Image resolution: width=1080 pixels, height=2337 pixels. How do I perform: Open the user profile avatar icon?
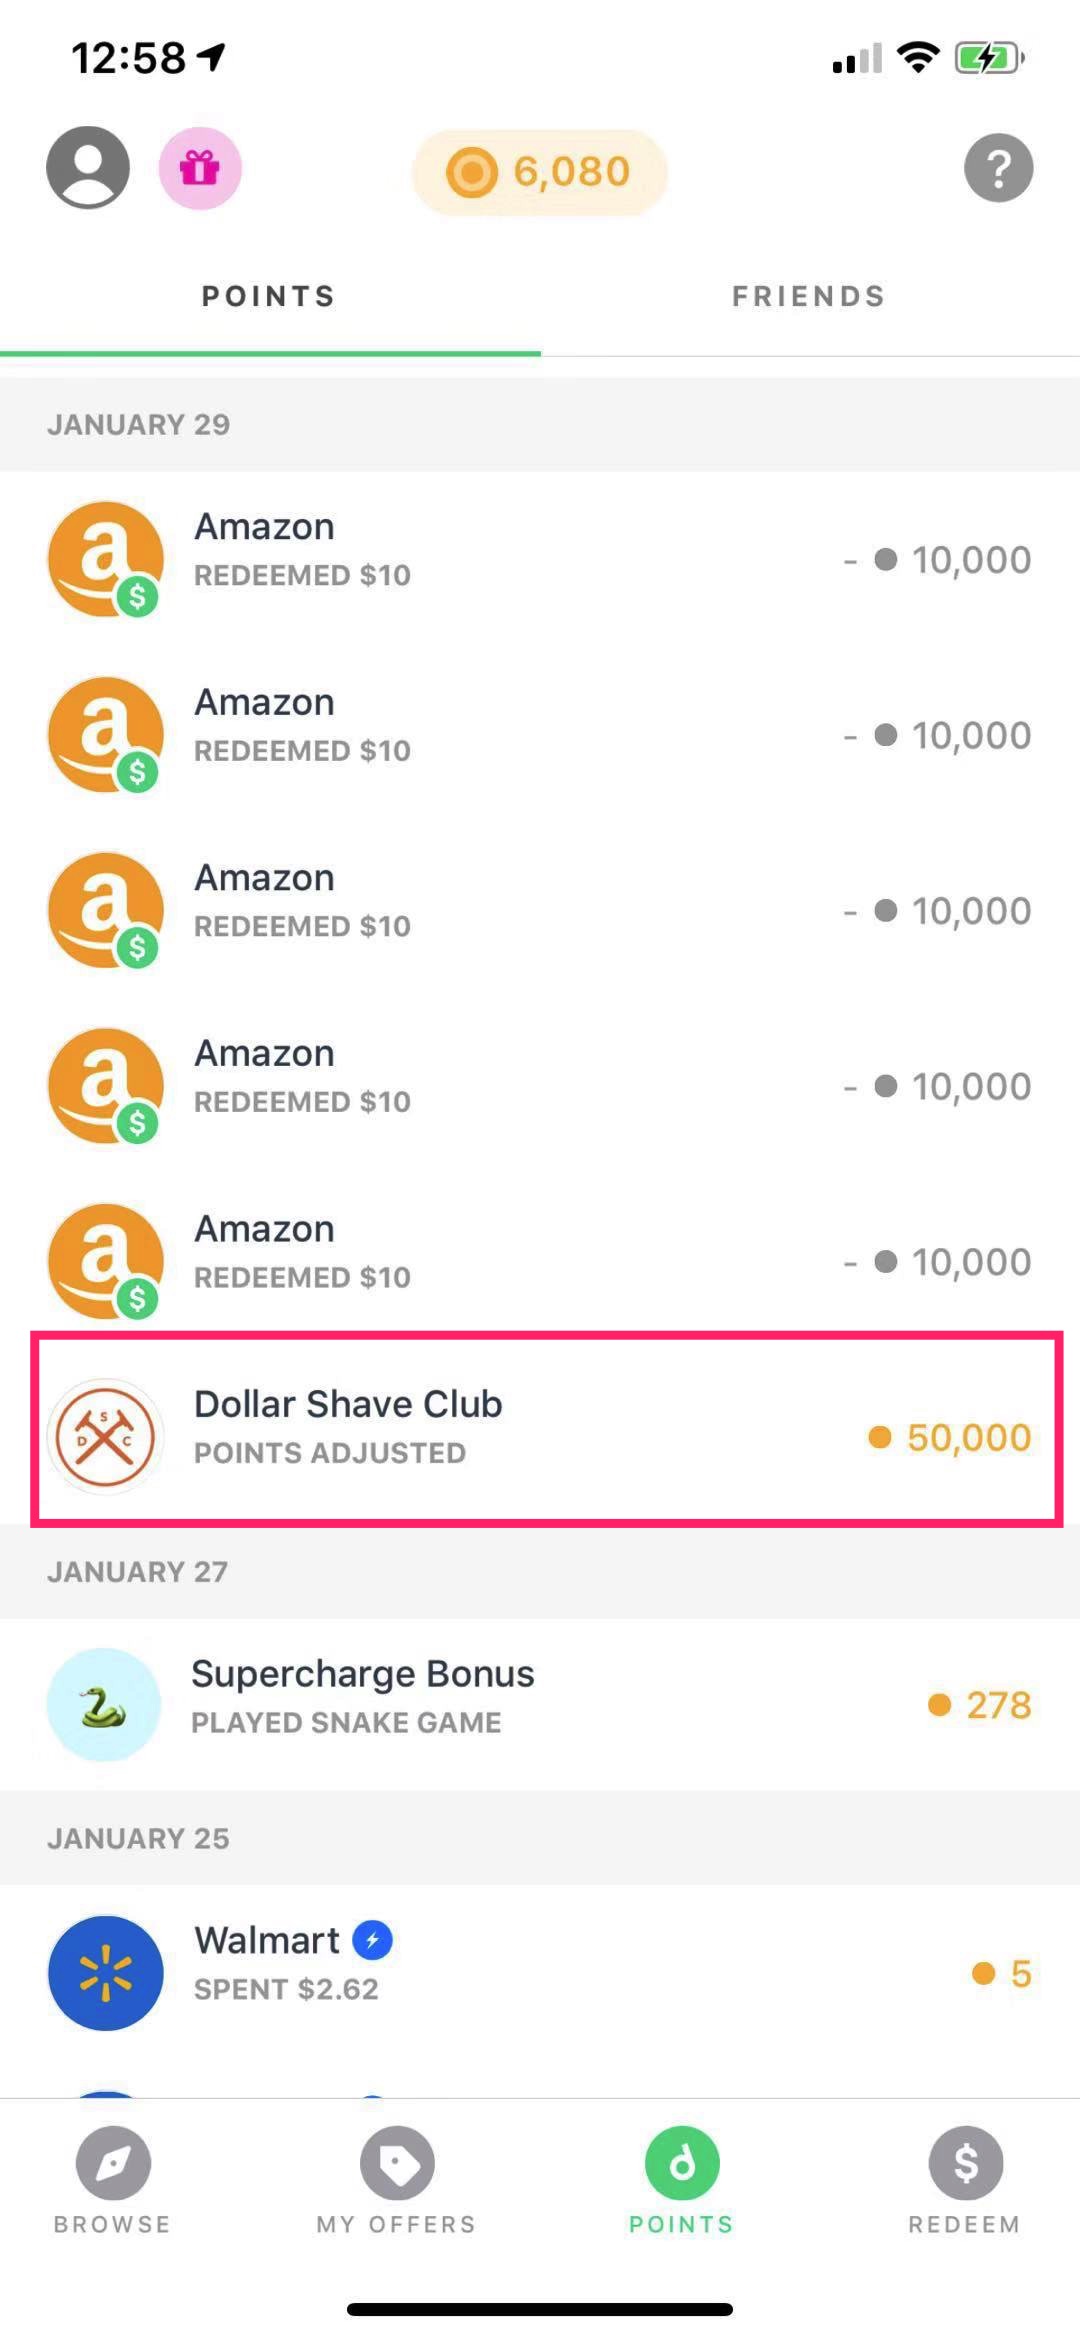pyautogui.click(x=88, y=167)
